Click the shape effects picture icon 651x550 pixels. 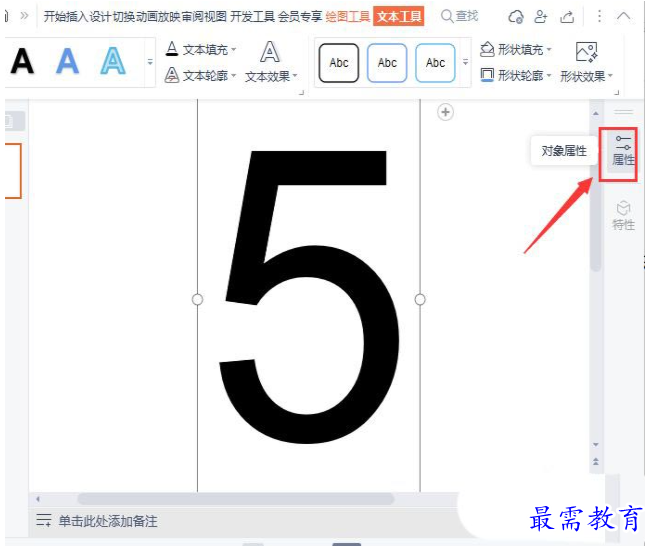[x=586, y=52]
